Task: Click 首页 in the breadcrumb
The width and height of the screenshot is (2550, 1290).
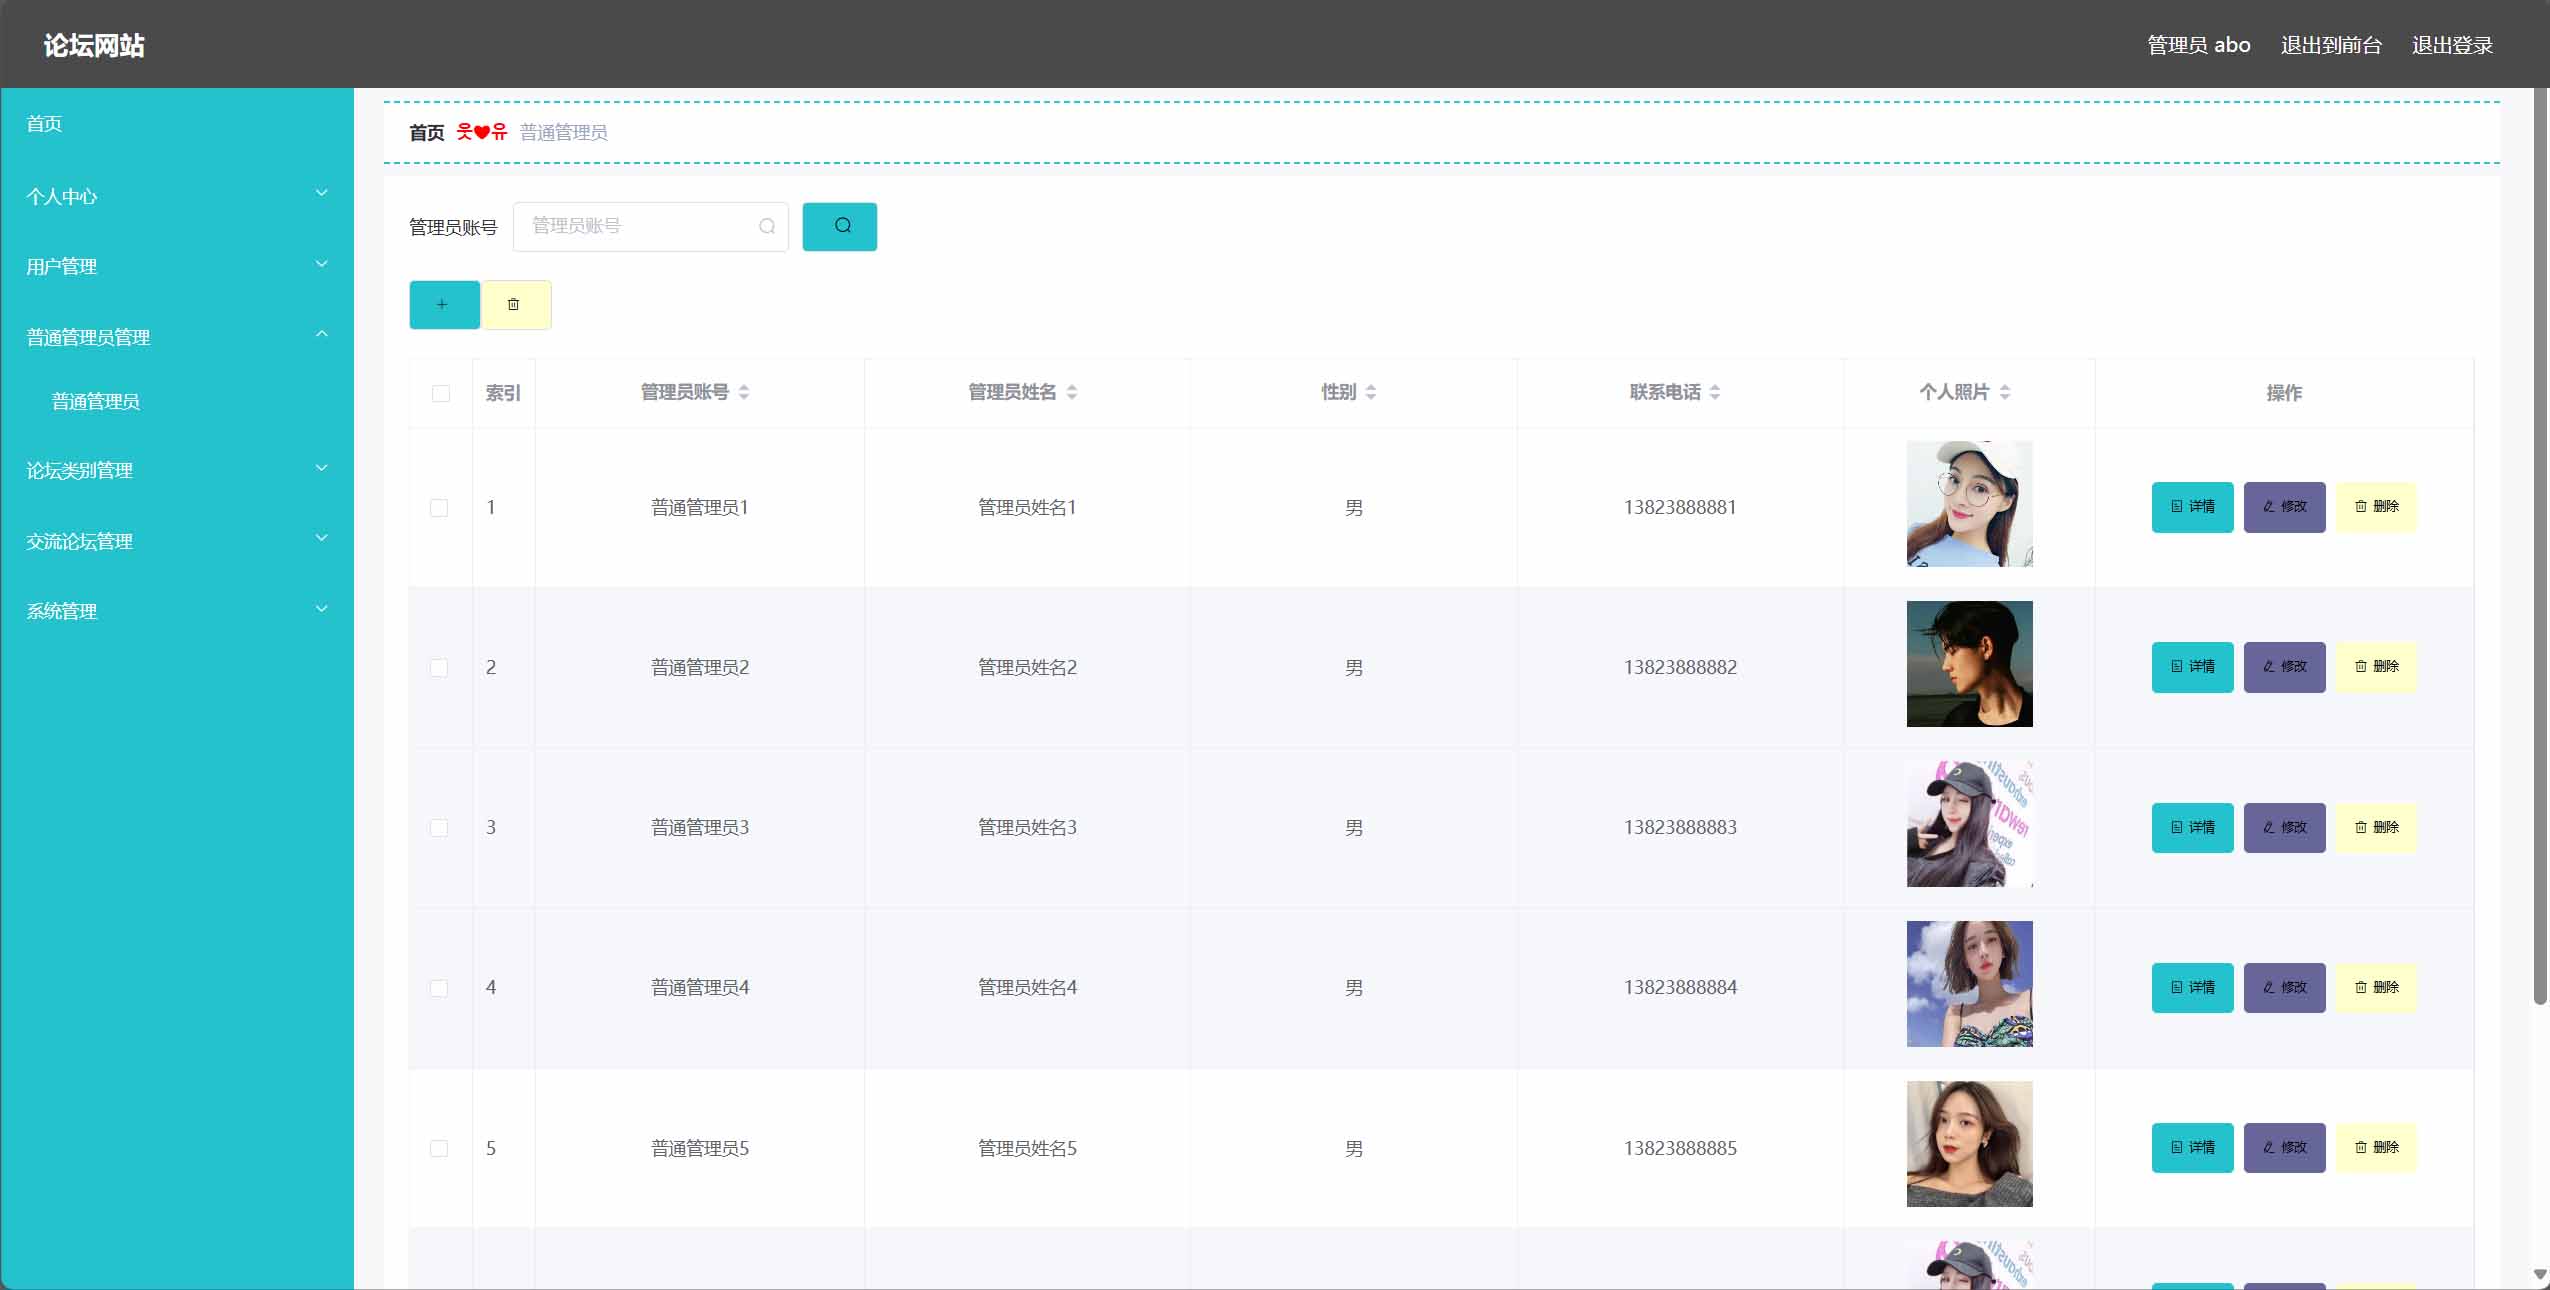Action: 427,132
